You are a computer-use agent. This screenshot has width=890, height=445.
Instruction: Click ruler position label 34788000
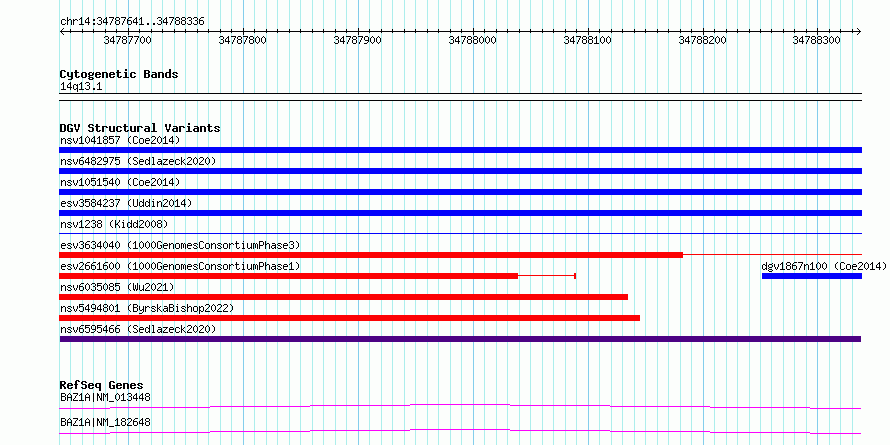click(x=472, y=40)
